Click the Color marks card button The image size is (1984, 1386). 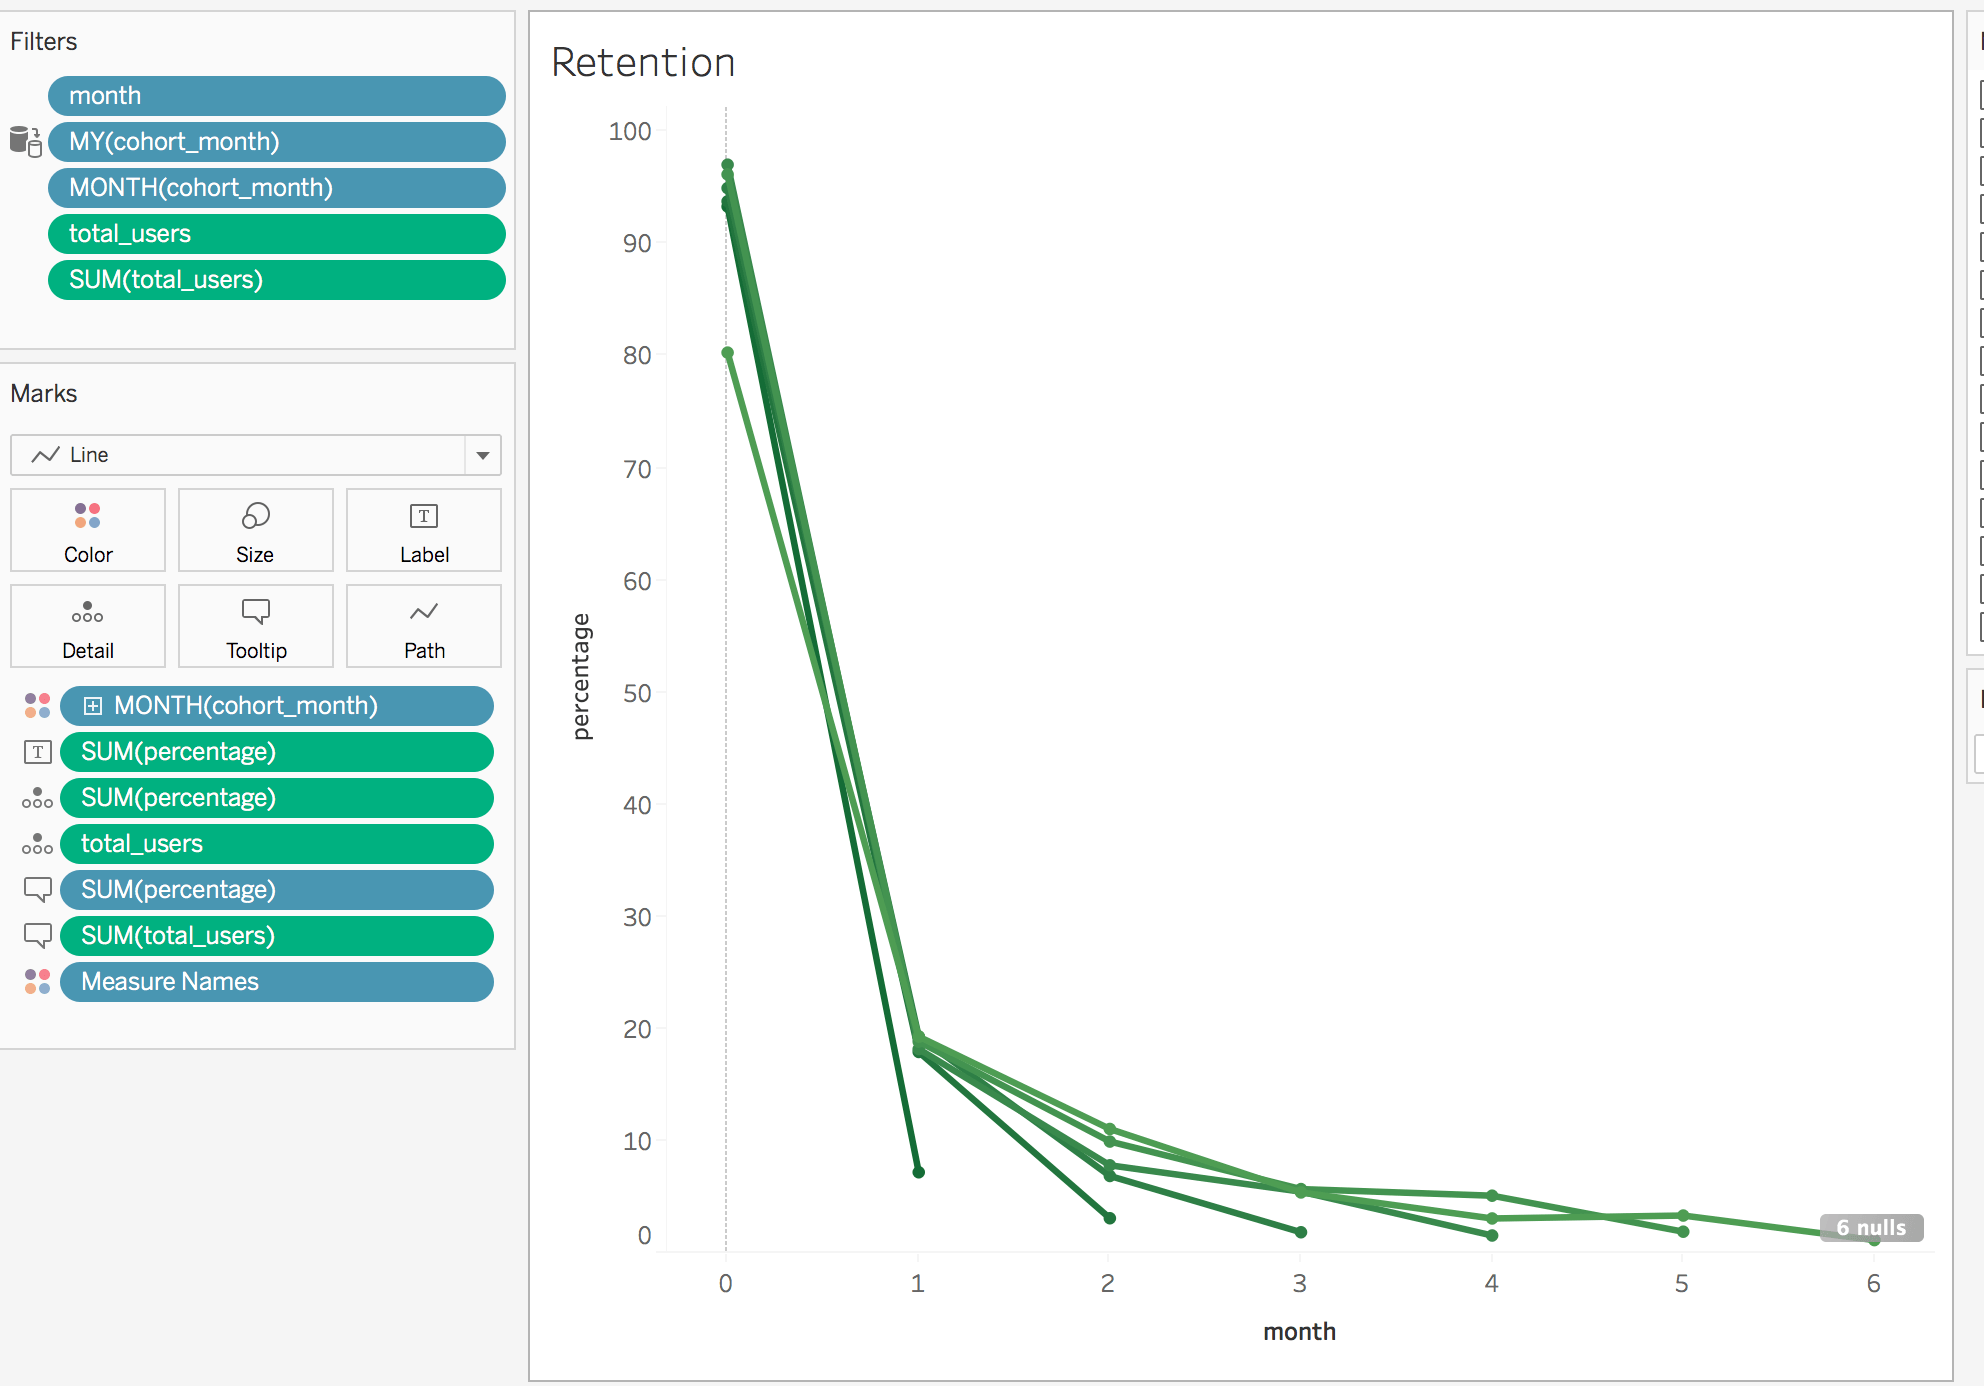tap(88, 530)
